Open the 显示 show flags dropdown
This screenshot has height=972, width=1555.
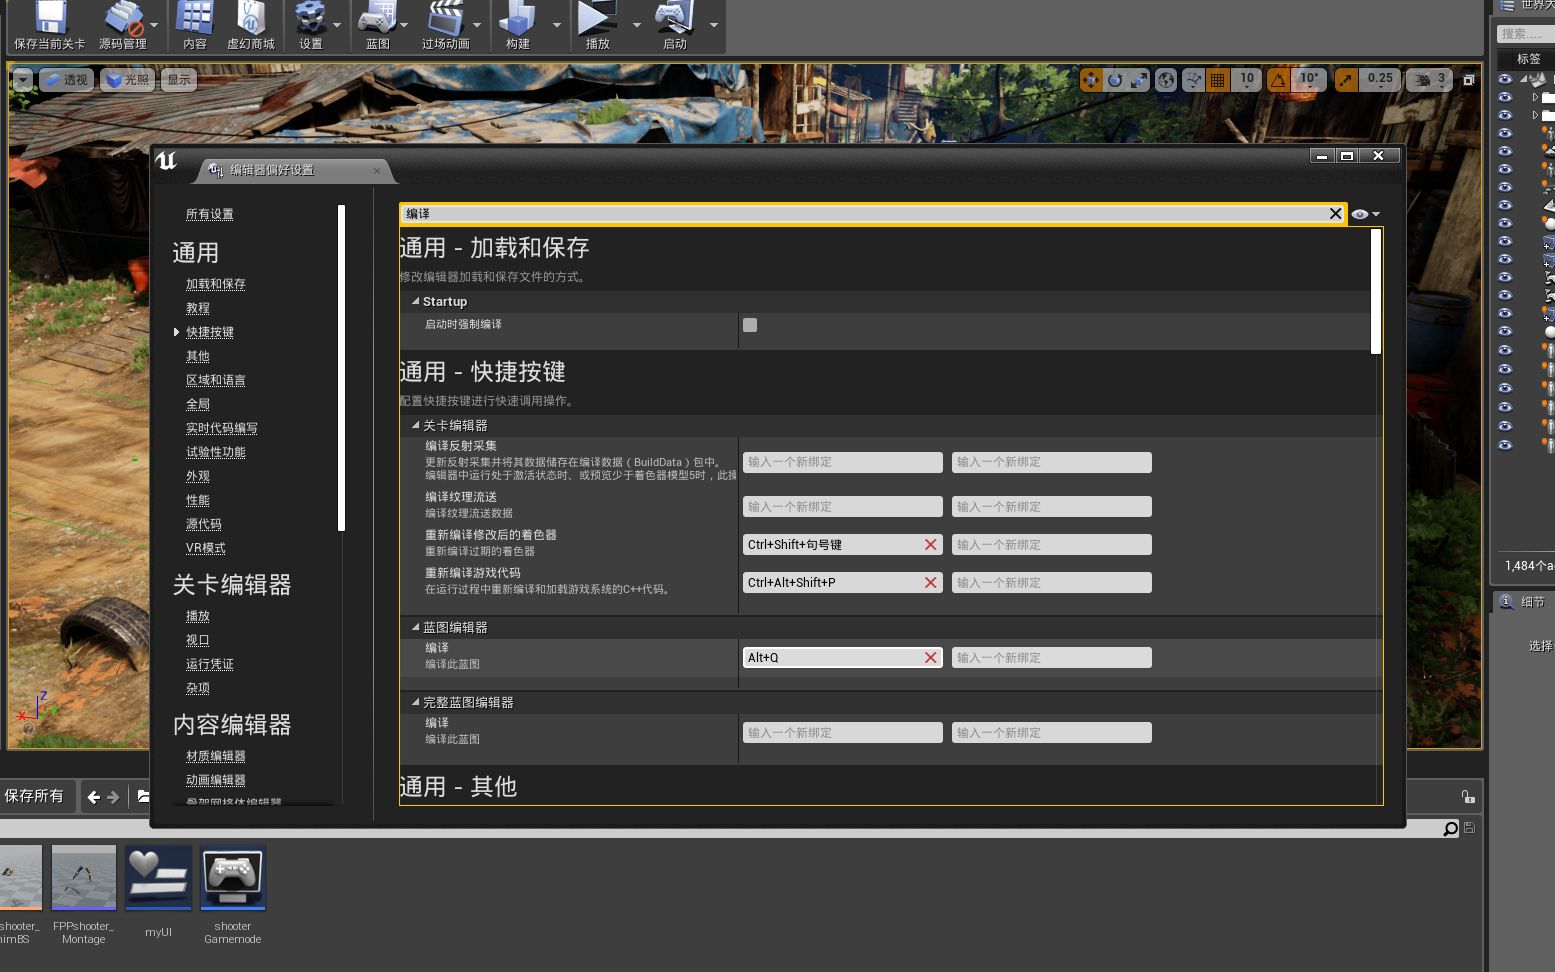pyautogui.click(x=178, y=79)
